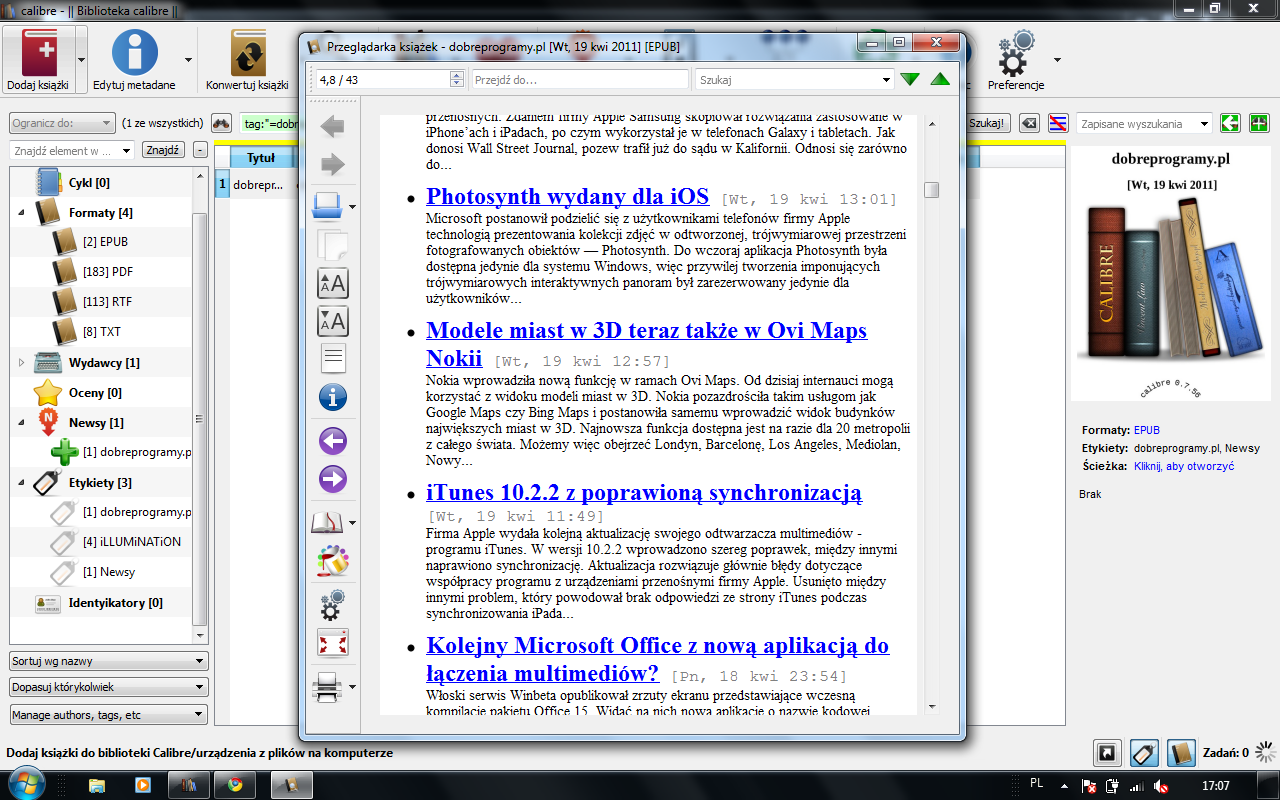Expand the Wydawcy tree node

(22, 362)
